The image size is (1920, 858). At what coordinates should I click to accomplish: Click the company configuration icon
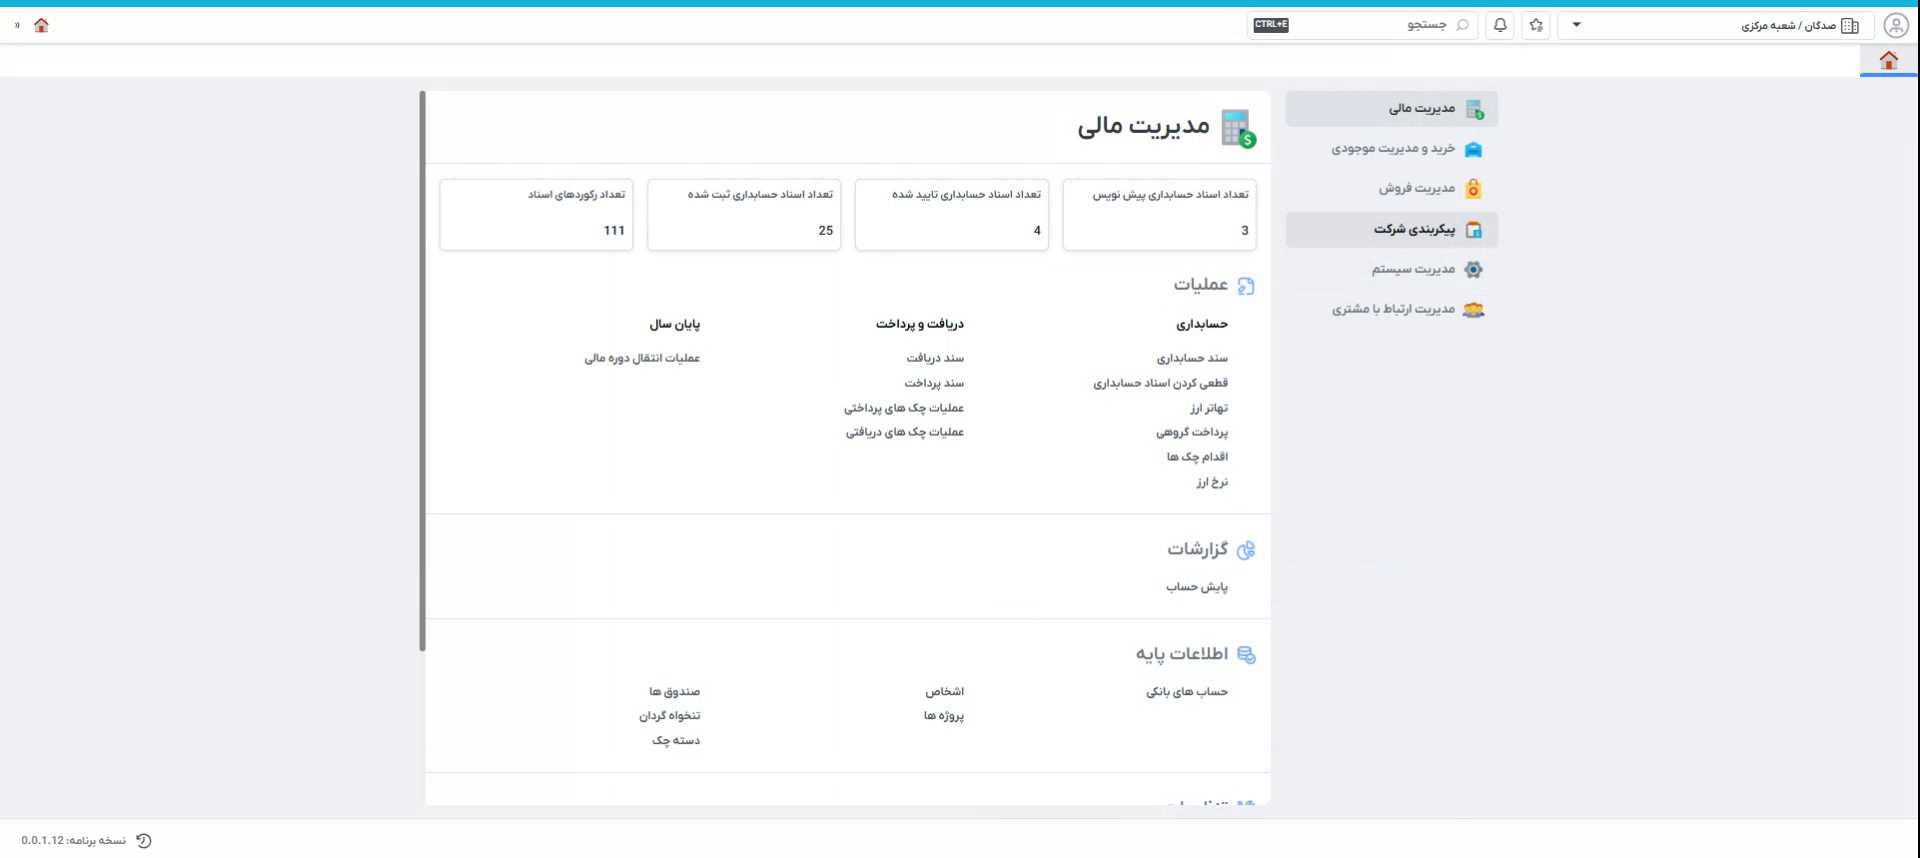[1473, 230]
